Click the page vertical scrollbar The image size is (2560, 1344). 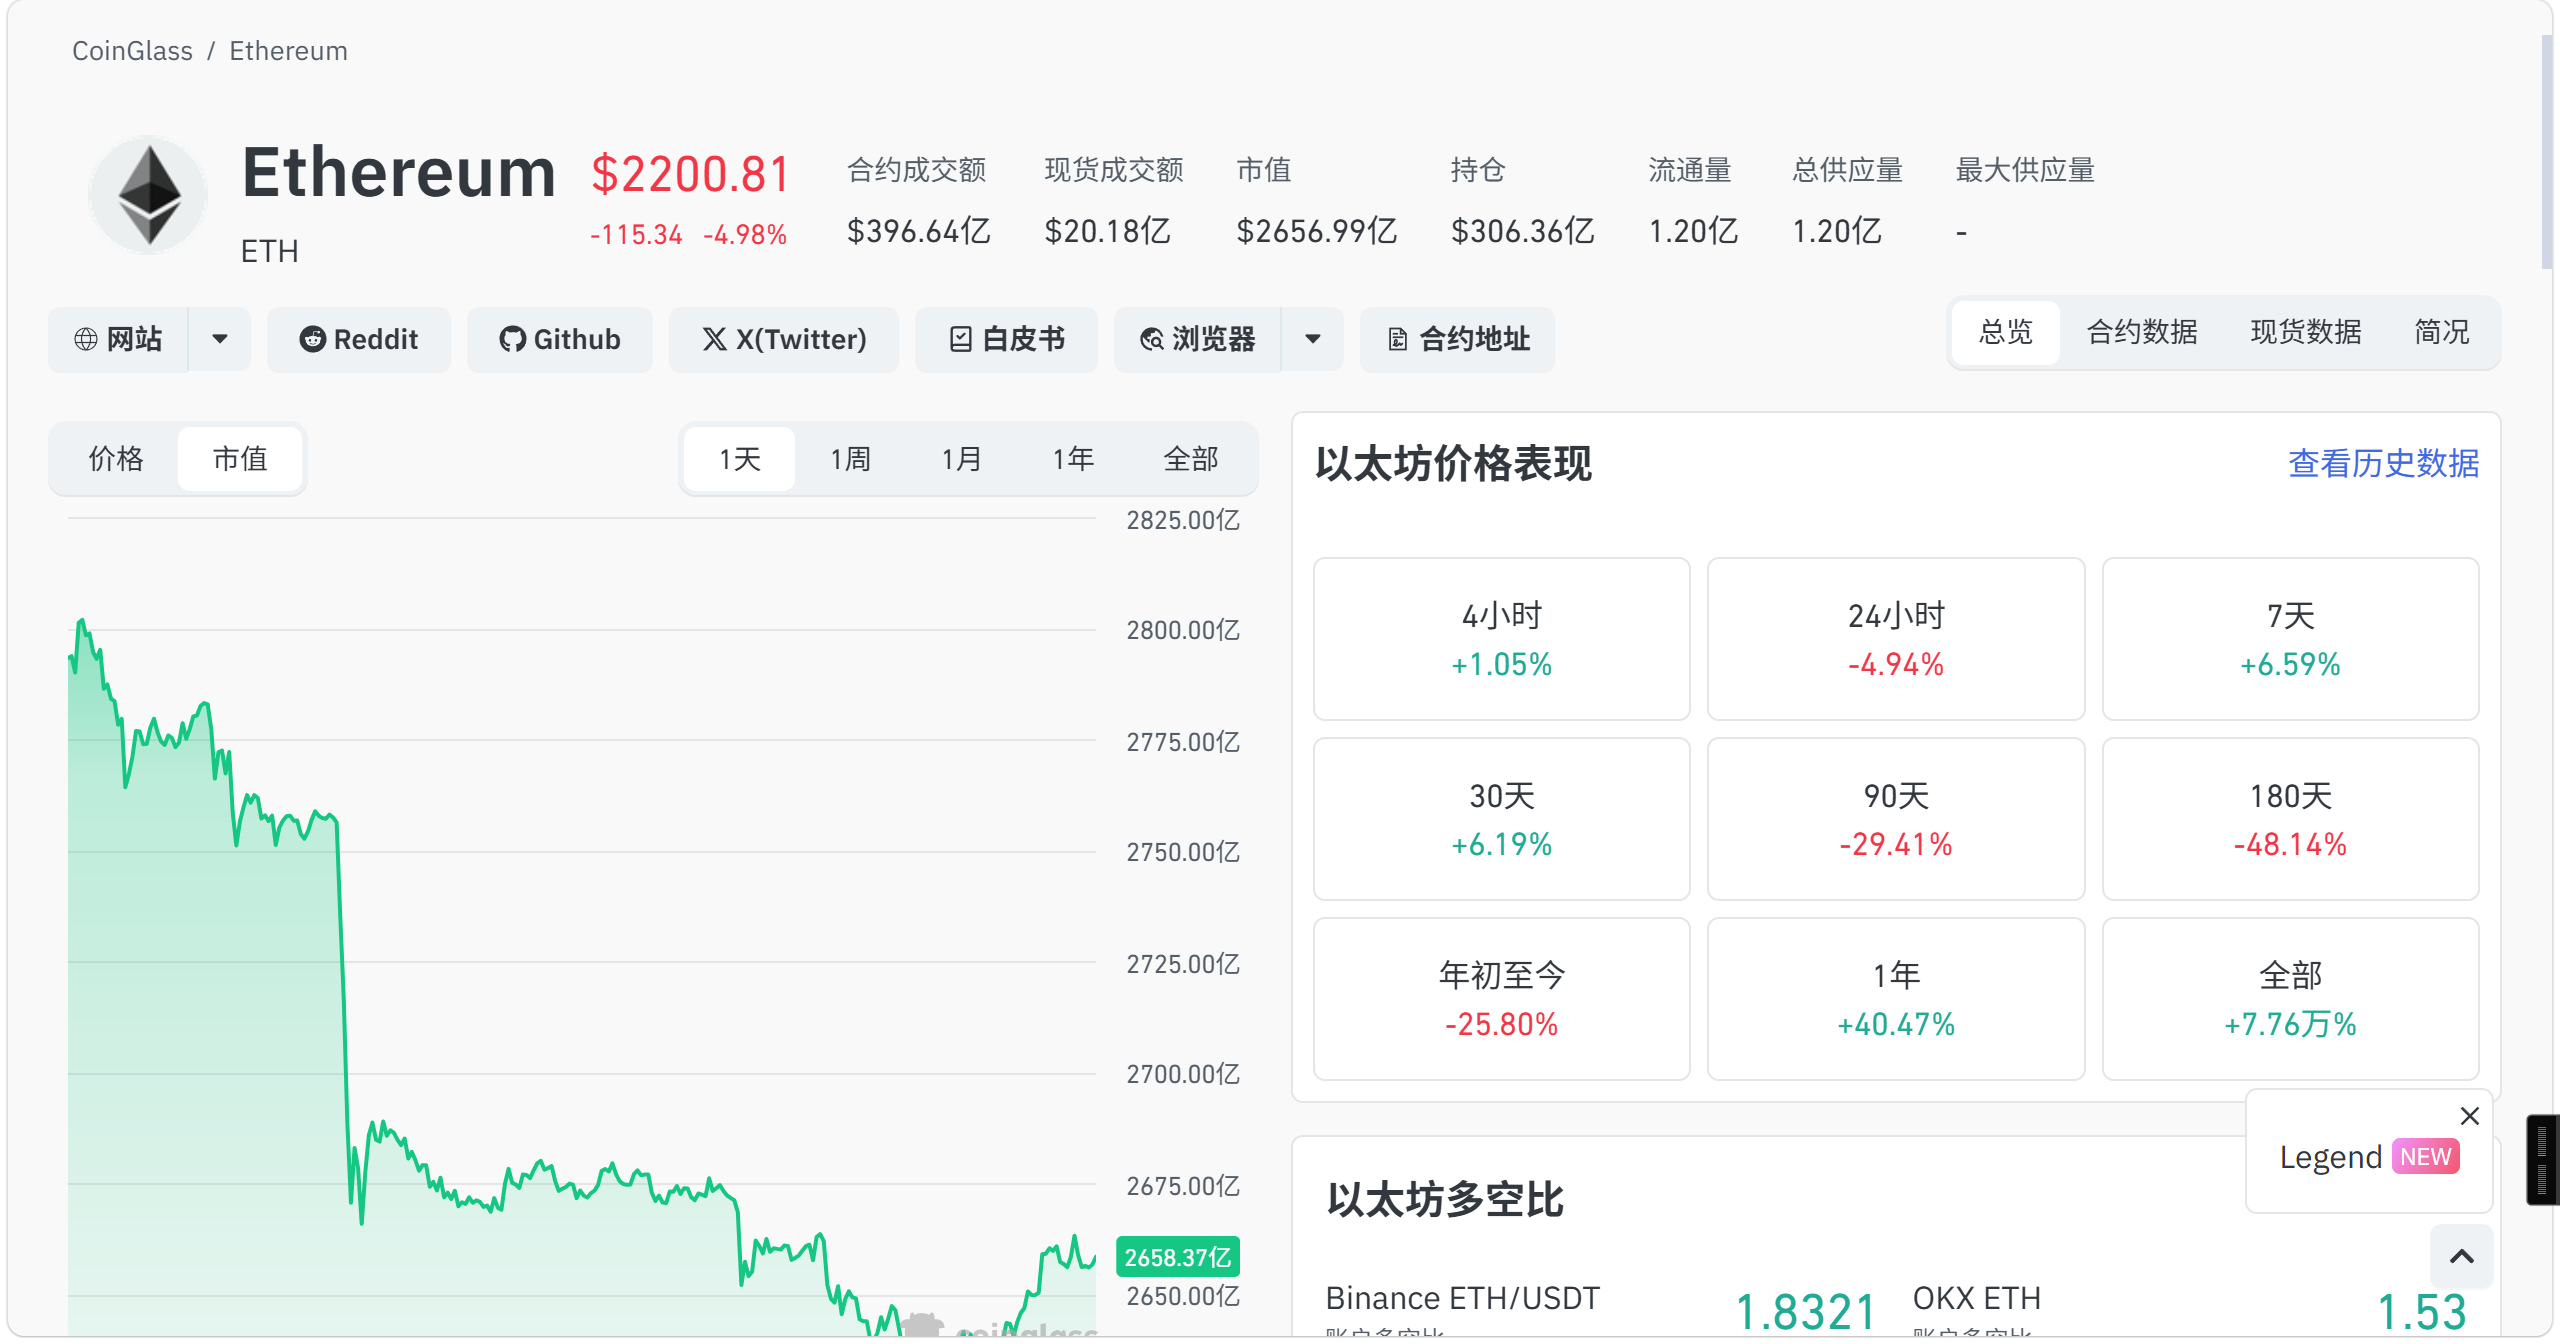pyautogui.click(x=2546, y=152)
